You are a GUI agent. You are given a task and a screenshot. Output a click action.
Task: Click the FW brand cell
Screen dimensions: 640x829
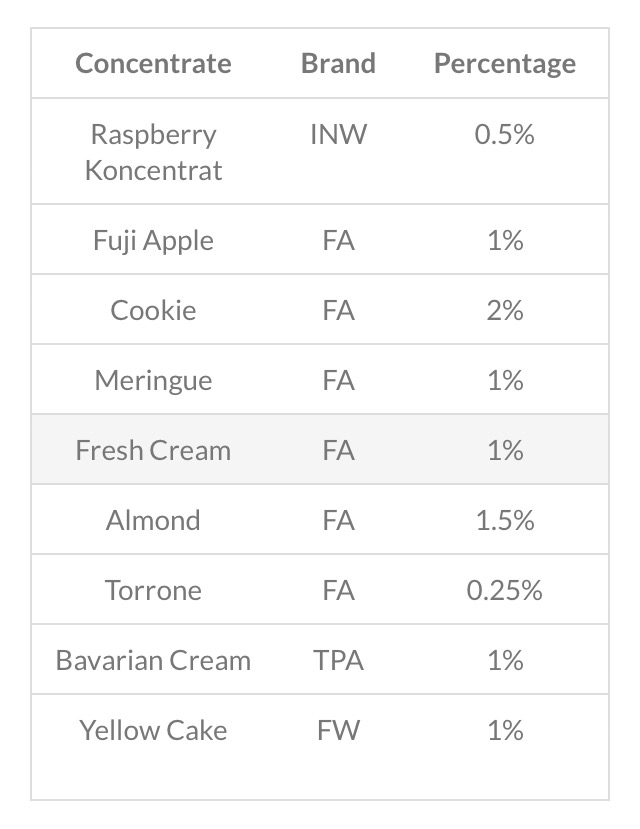pyautogui.click(x=338, y=730)
